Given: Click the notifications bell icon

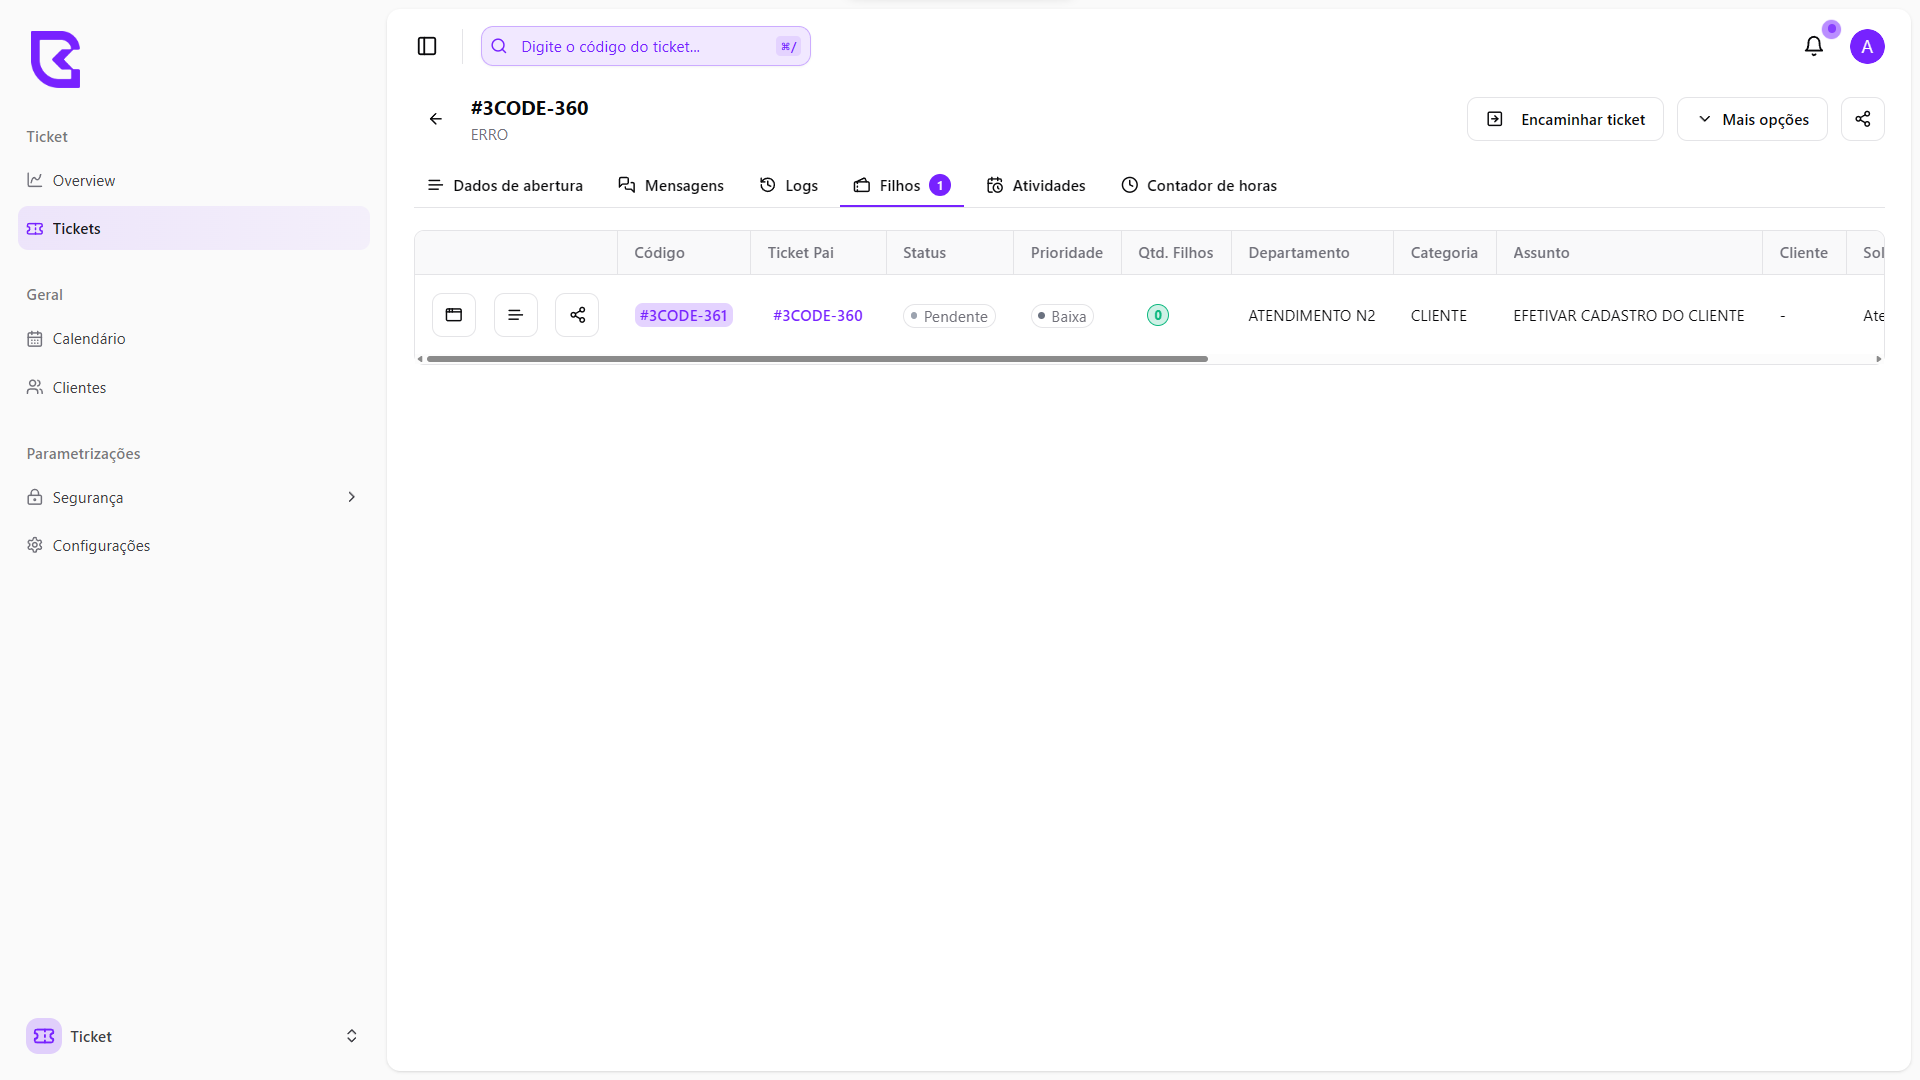Looking at the screenshot, I should pos(1813,46).
